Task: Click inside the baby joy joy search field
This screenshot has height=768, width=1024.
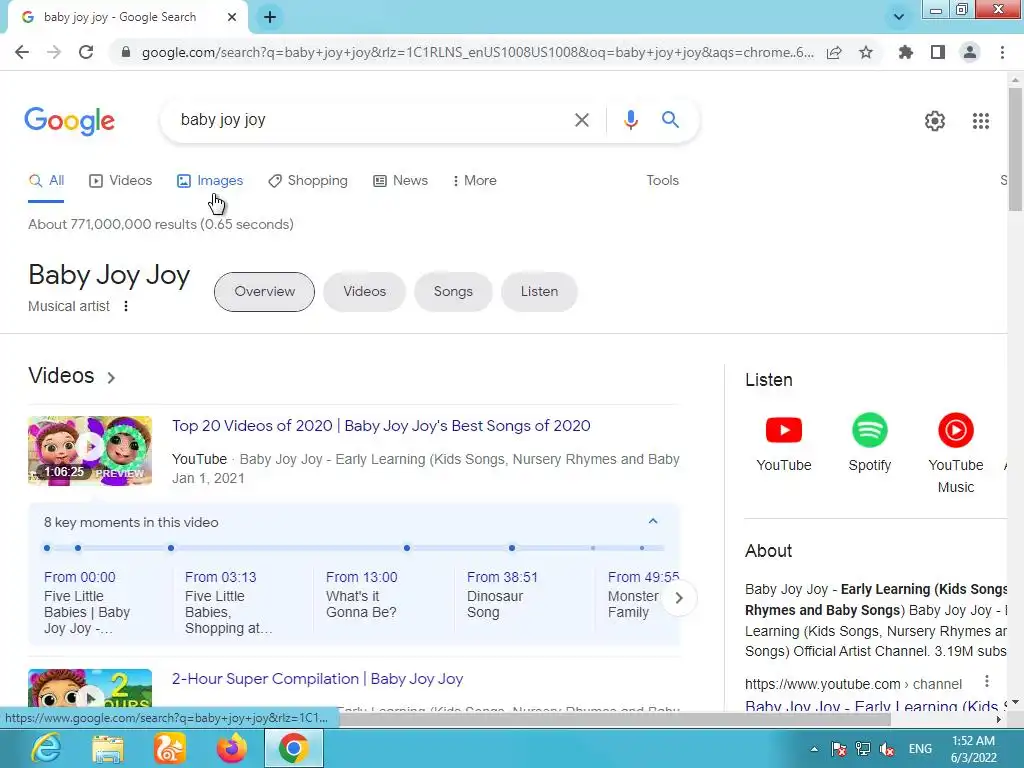Action: (372, 120)
